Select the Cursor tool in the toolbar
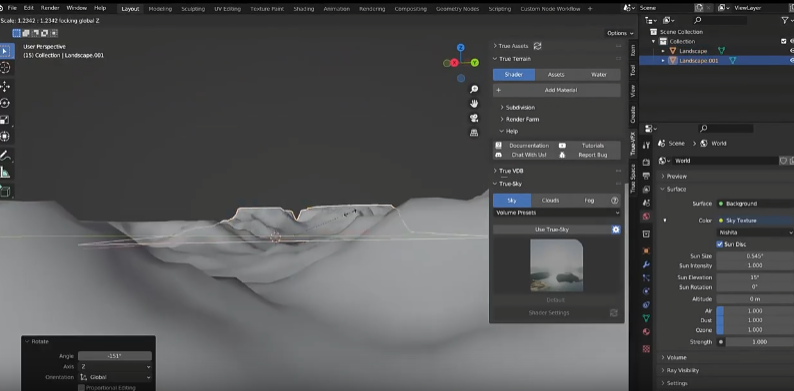The height and width of the screenshot is (391, 794). click(x=5, y=68)
